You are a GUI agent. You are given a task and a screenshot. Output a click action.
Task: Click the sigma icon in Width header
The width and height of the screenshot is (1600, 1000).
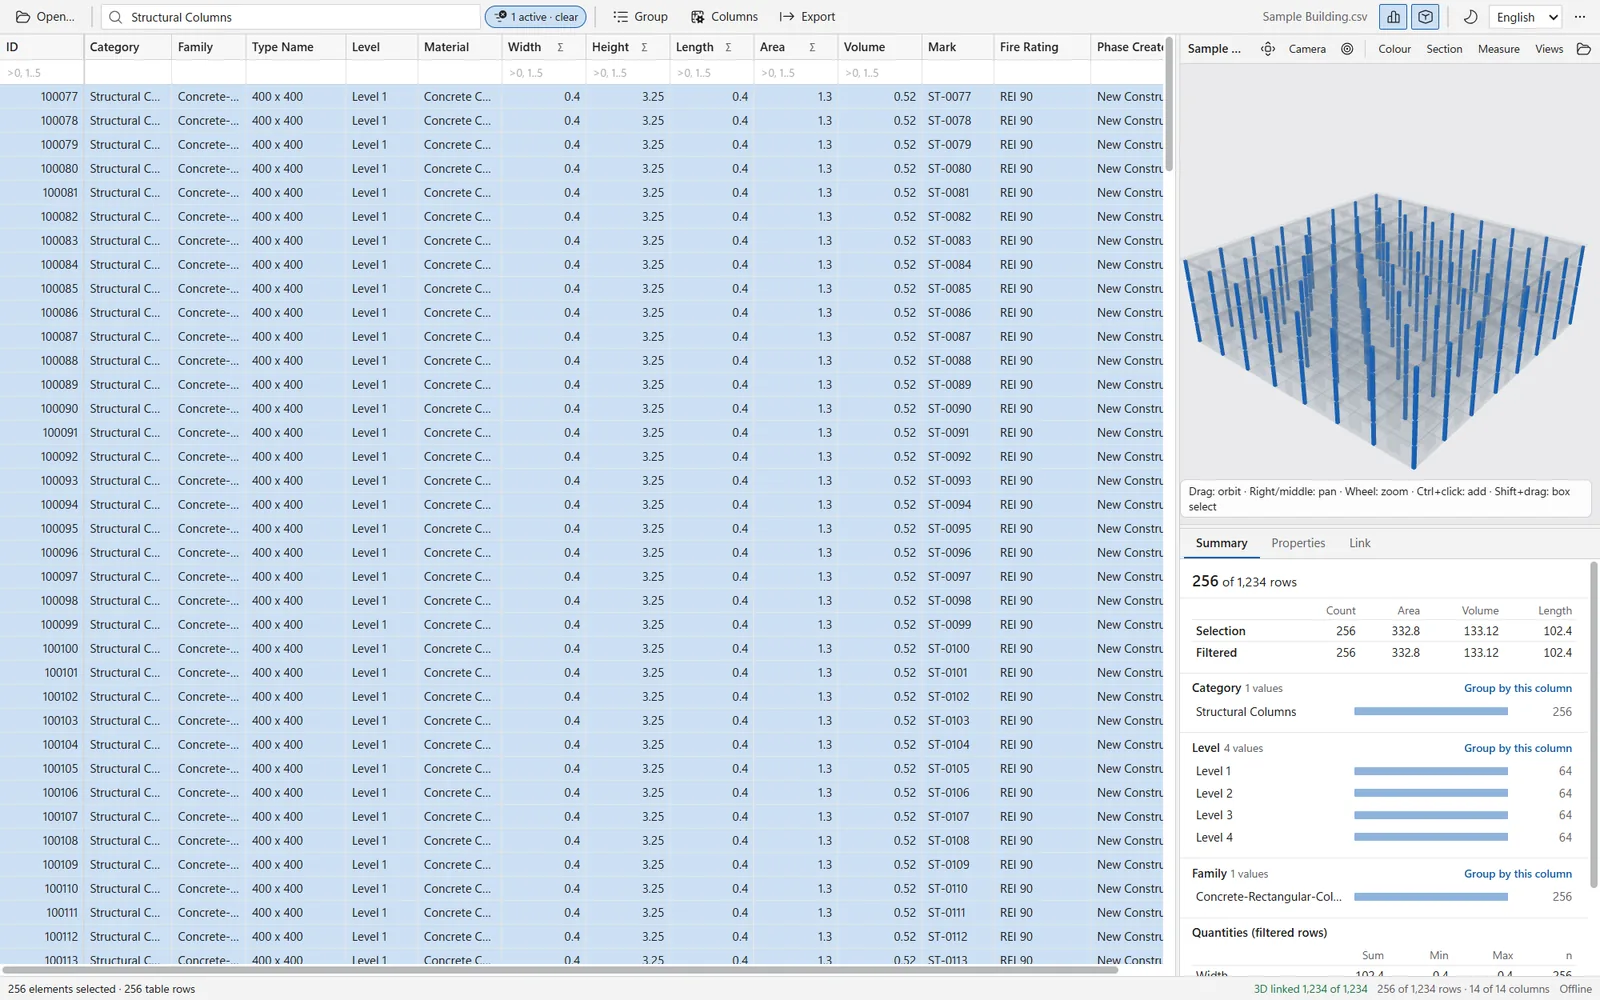[560, 47]
